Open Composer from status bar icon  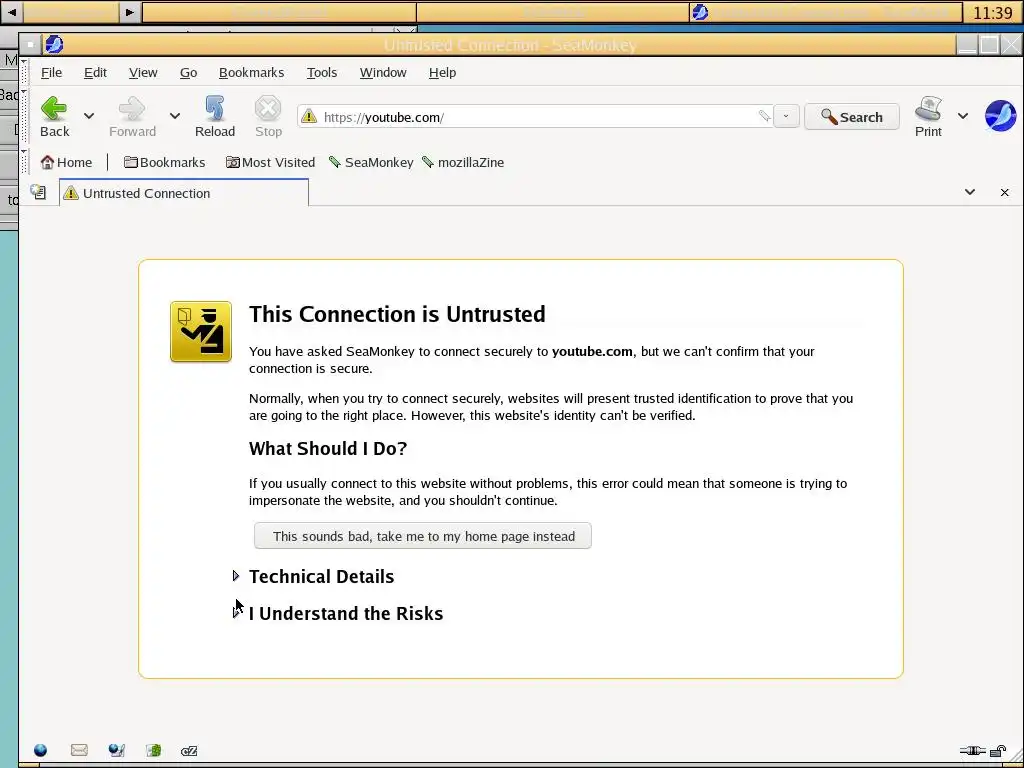click(117, 750)
